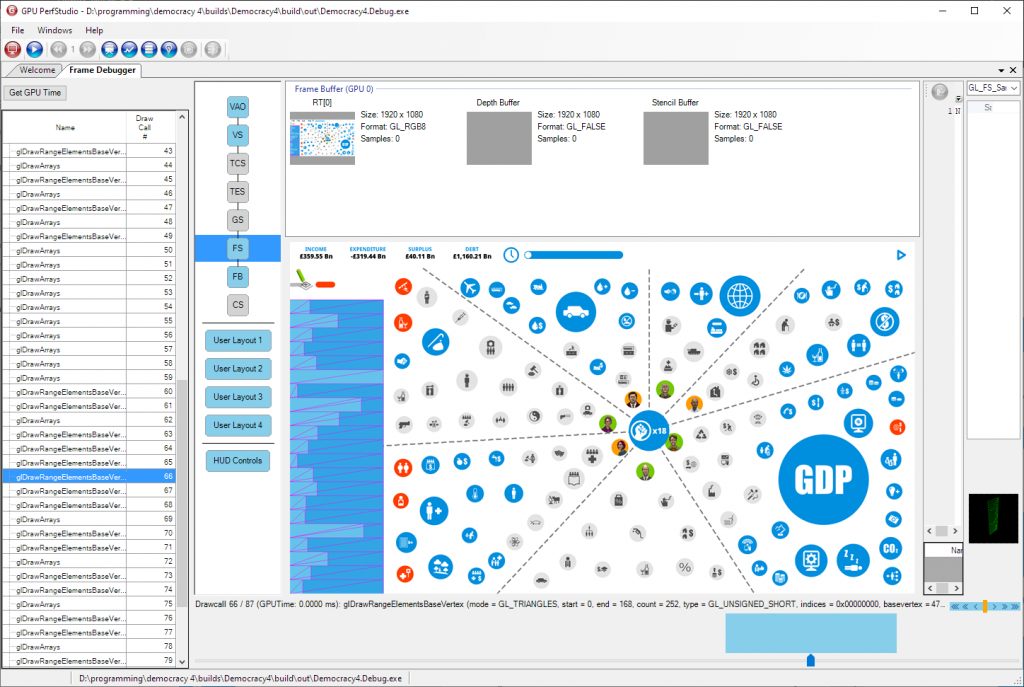
Task: Click the small overflow arrow in right panel toolbar
Action: (958, 99)
